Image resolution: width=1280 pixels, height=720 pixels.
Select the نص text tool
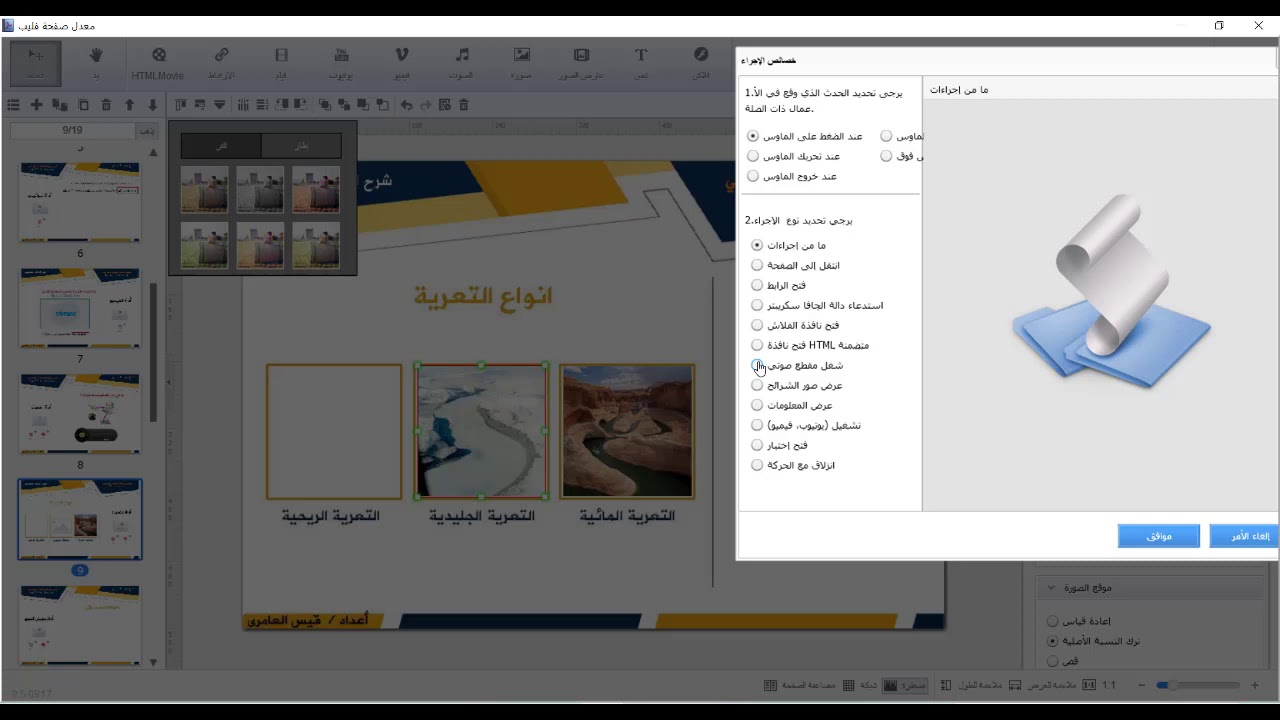click(x=641, y=63)
